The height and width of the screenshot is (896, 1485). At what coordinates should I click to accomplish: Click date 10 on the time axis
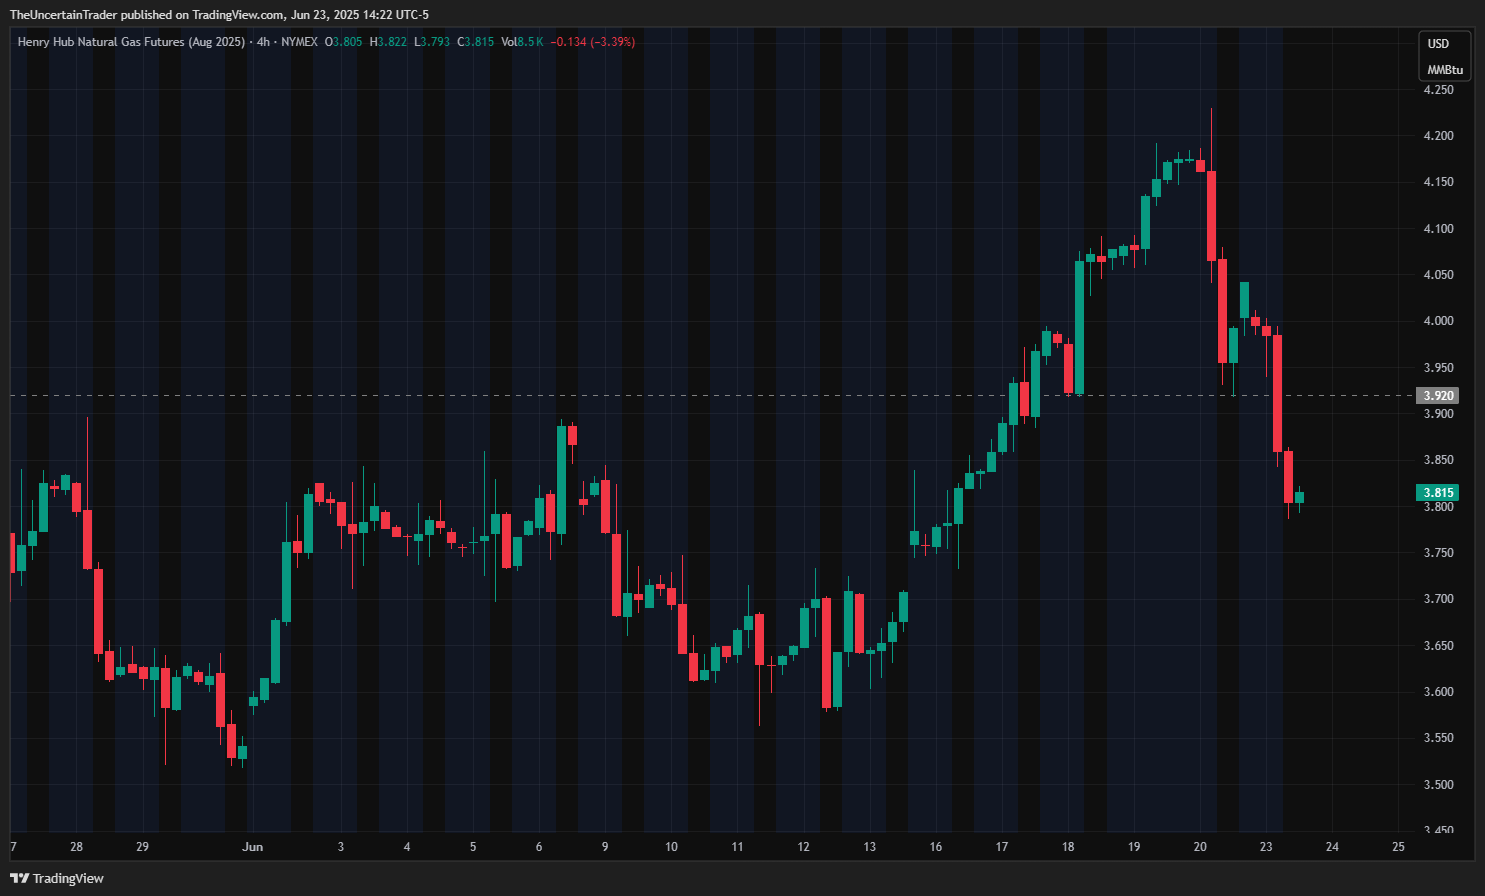pyautogui.click(x=671, y=847)
